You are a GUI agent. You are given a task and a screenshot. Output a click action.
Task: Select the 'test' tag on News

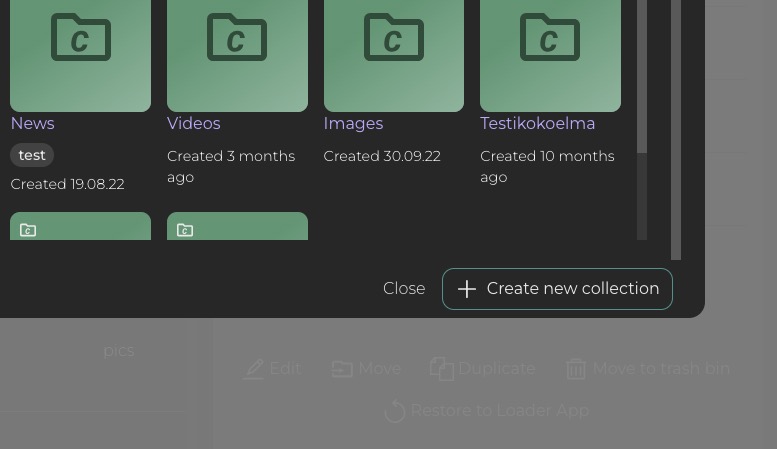32,155
